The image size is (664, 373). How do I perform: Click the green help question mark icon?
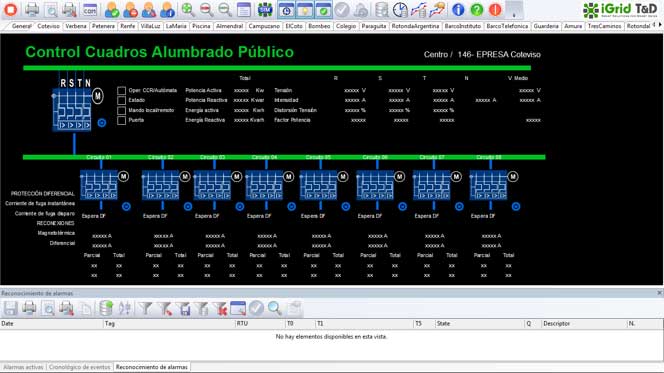[476, 9]
